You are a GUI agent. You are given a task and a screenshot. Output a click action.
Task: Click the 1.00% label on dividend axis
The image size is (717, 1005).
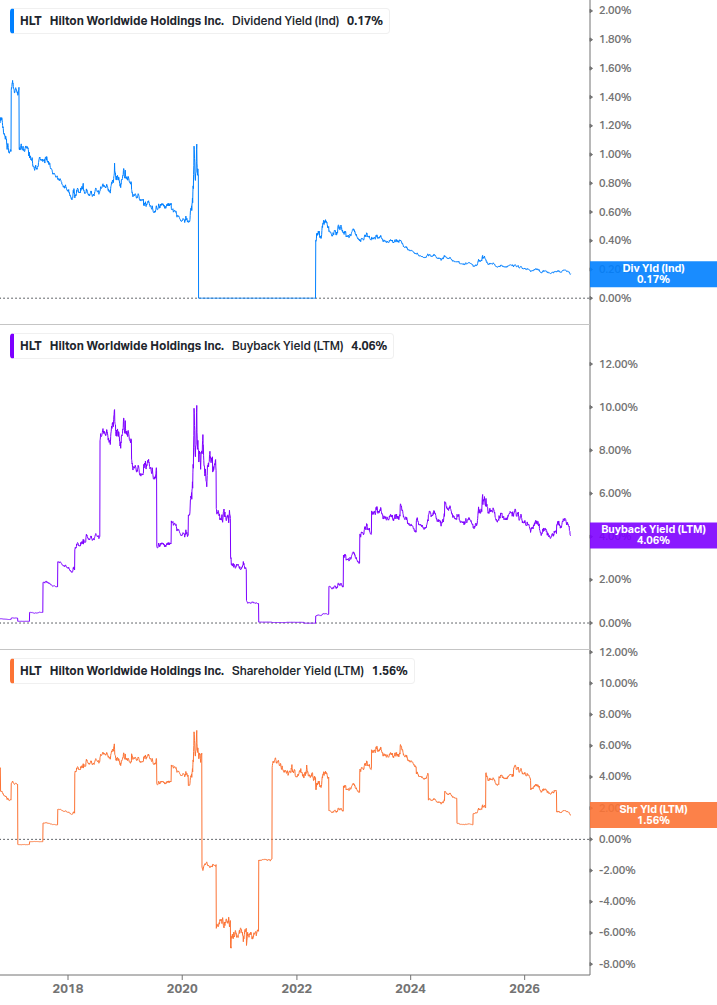615,154
